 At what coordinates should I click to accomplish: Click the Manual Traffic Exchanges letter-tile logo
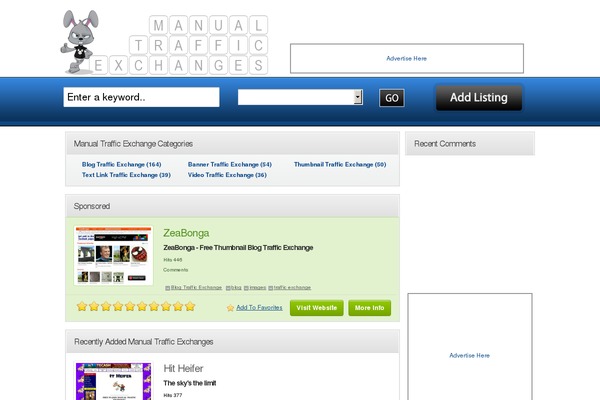coord(179,45)
